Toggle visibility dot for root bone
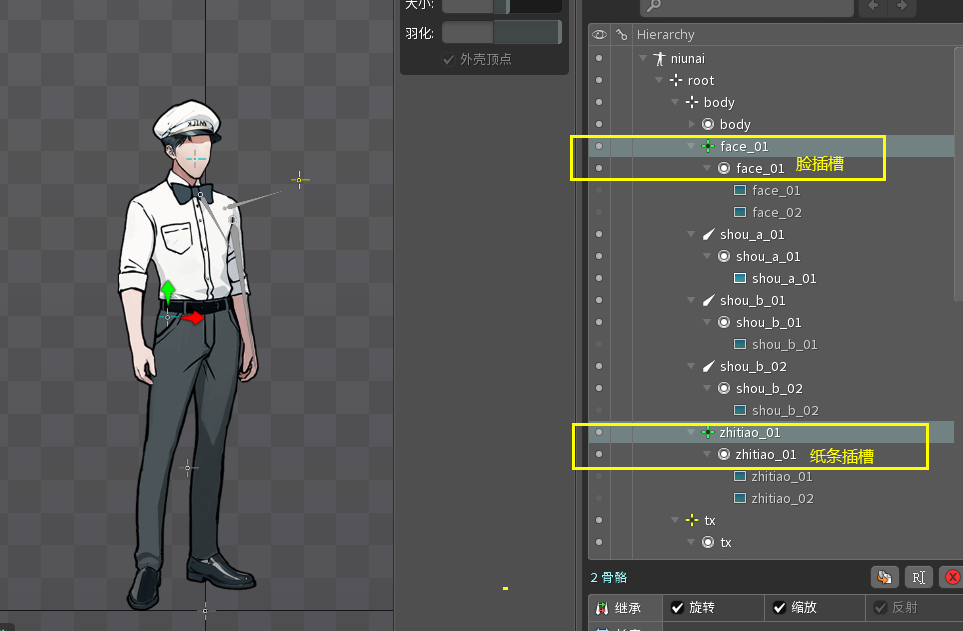Screen dimensions: 963x631 (x=599, y=81)
